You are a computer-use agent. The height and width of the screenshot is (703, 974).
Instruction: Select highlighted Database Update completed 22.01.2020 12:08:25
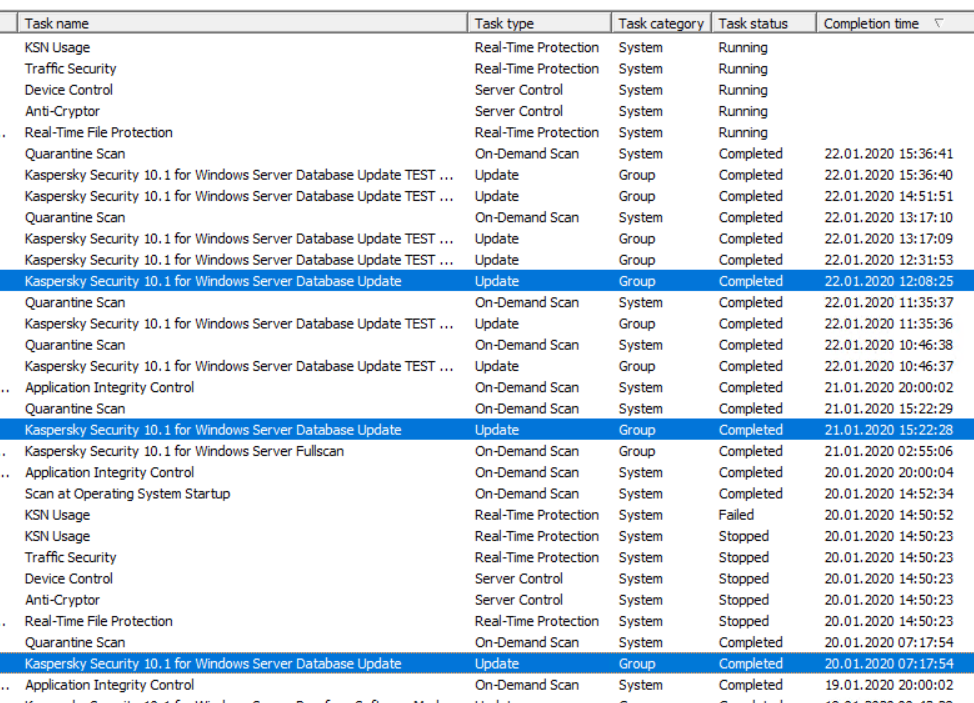[213, 281]
